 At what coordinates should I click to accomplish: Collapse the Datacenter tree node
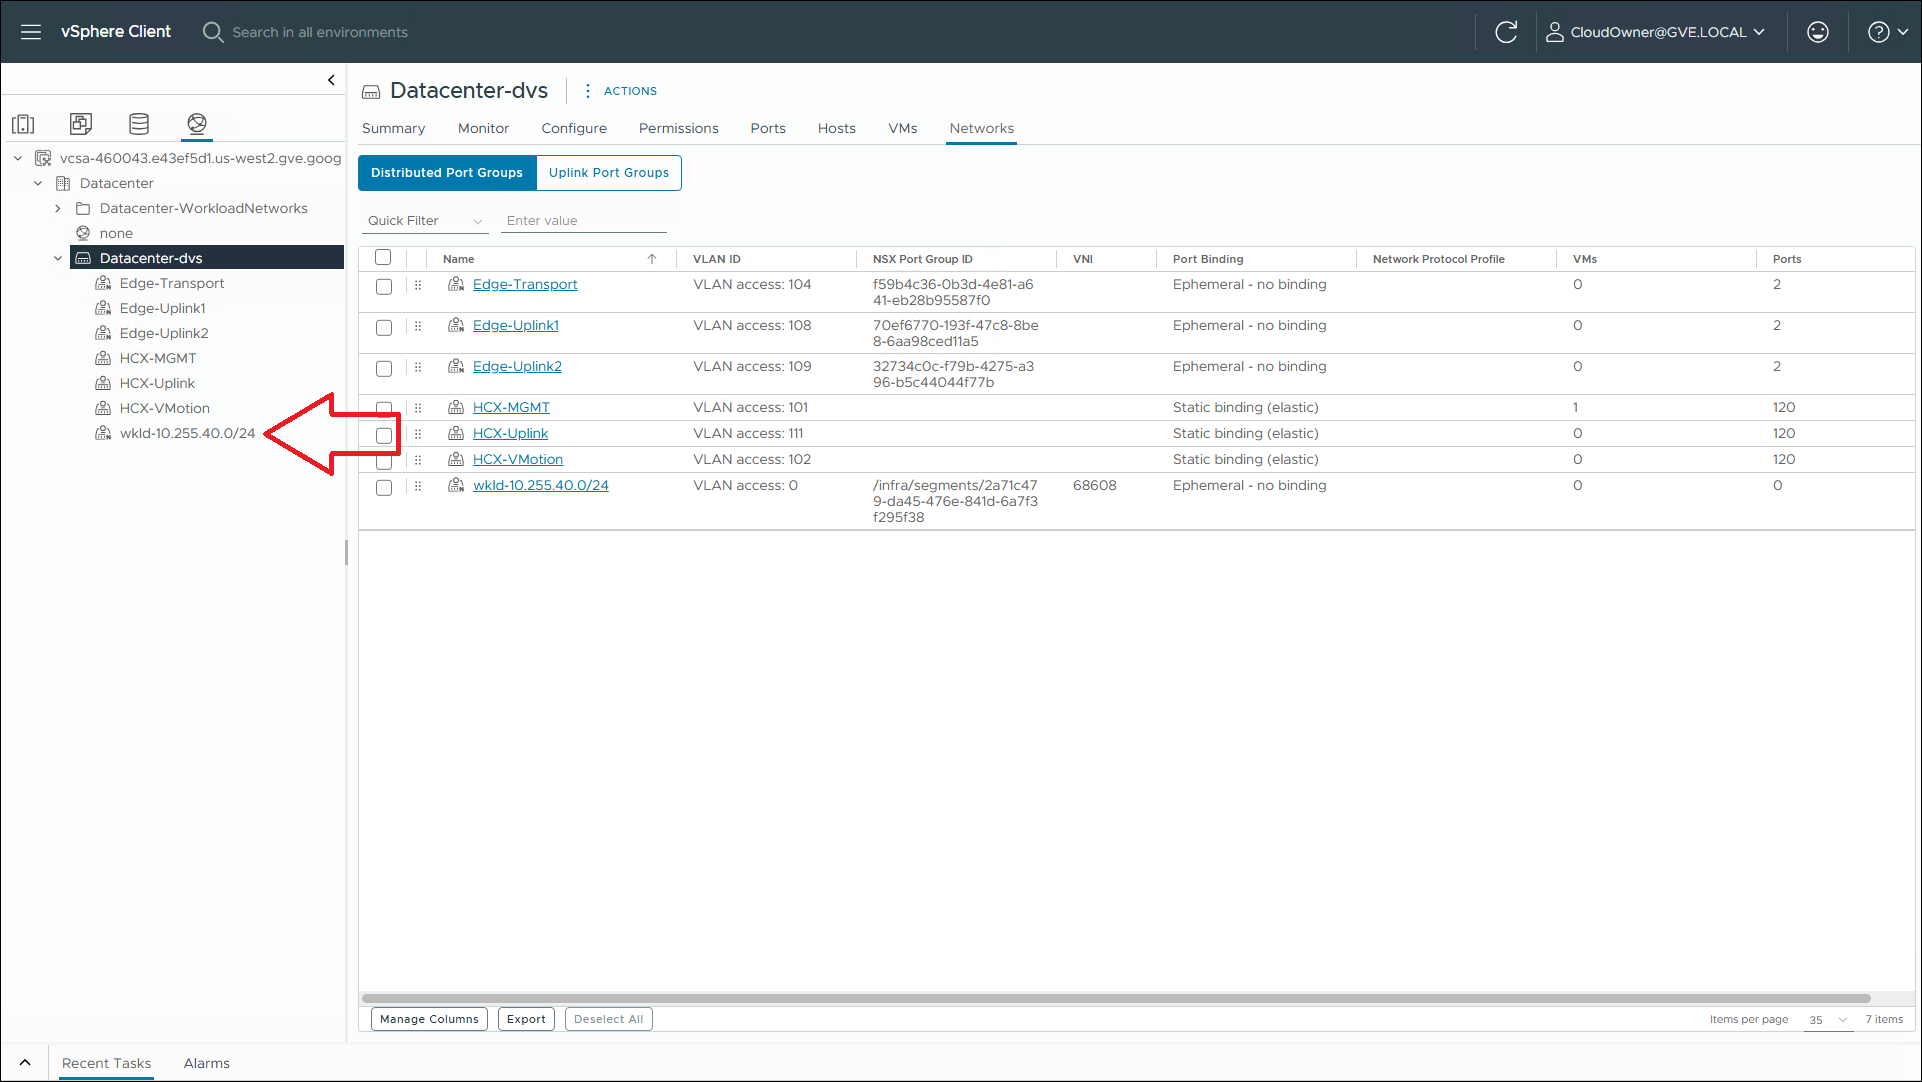pyautogui.click(x=38, y=183)
